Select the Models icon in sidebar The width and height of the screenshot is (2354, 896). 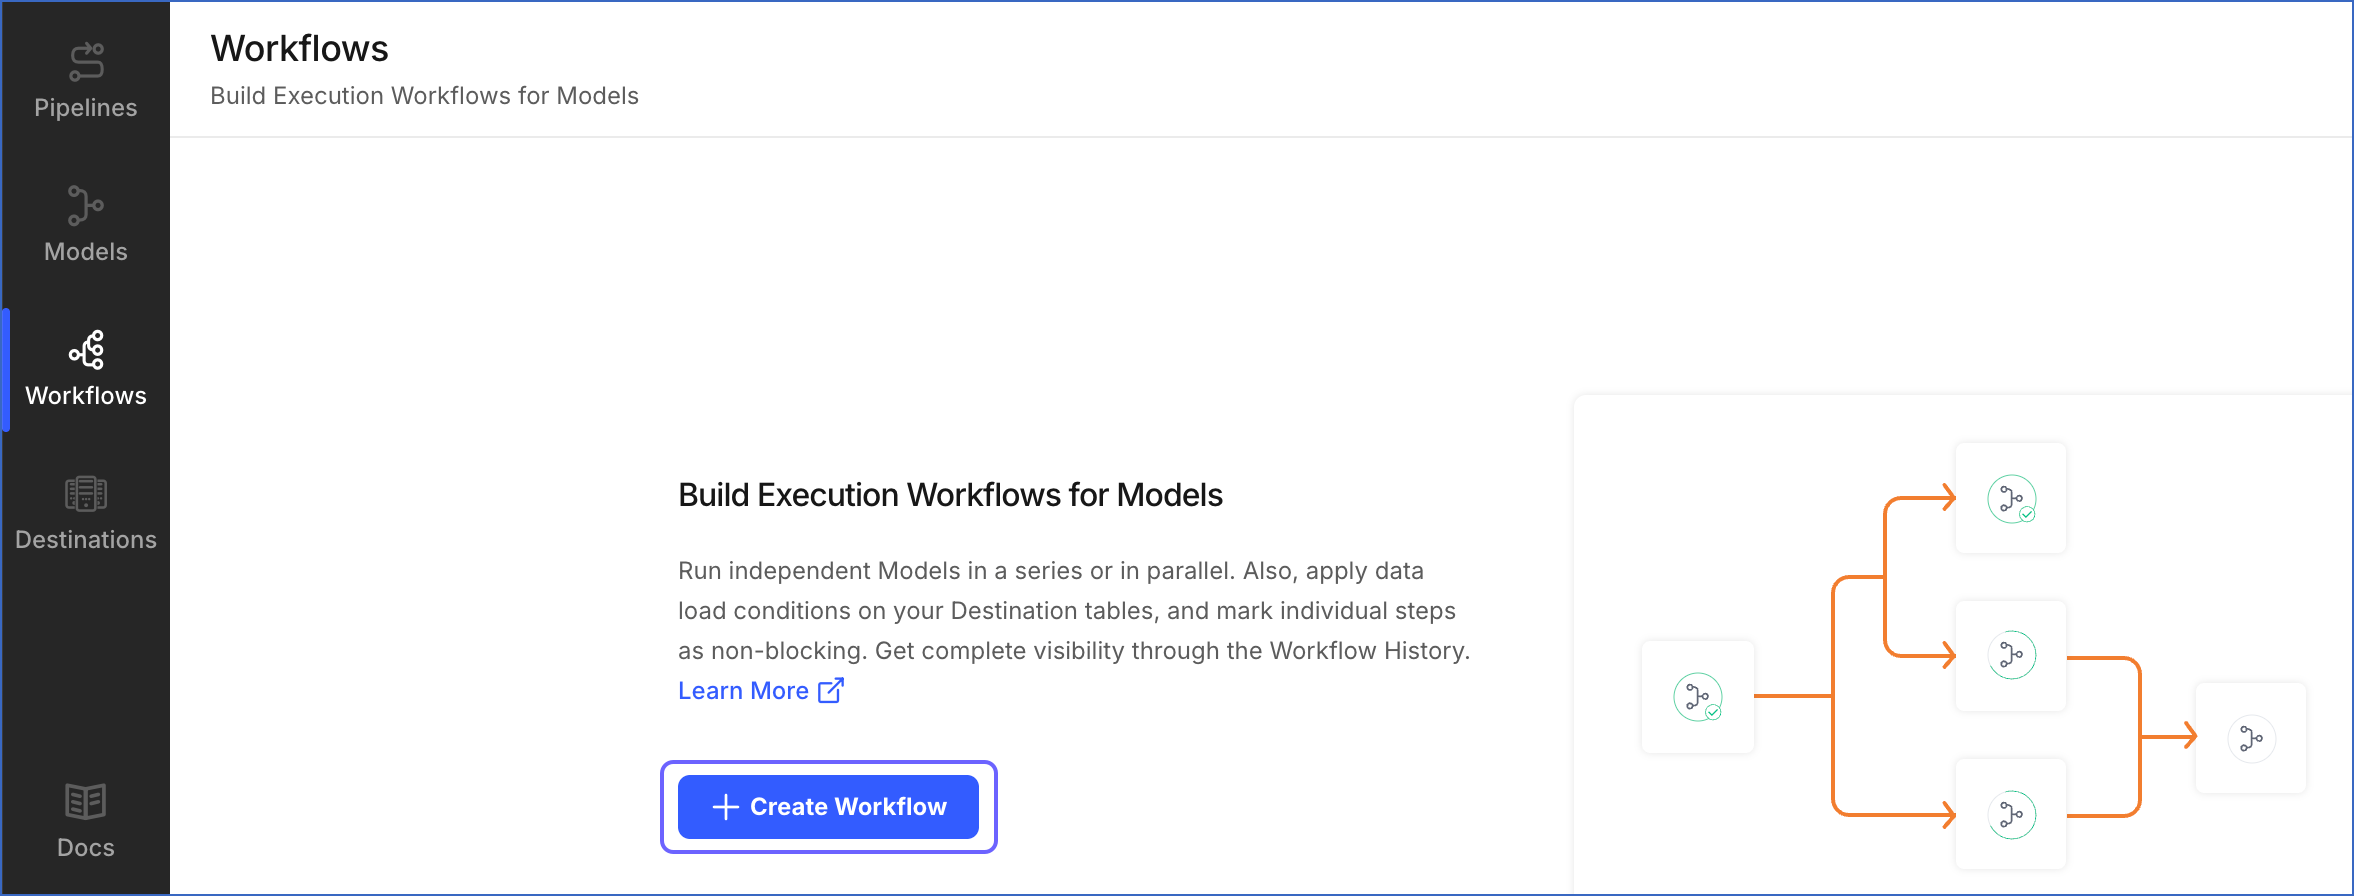pos(85,206)
